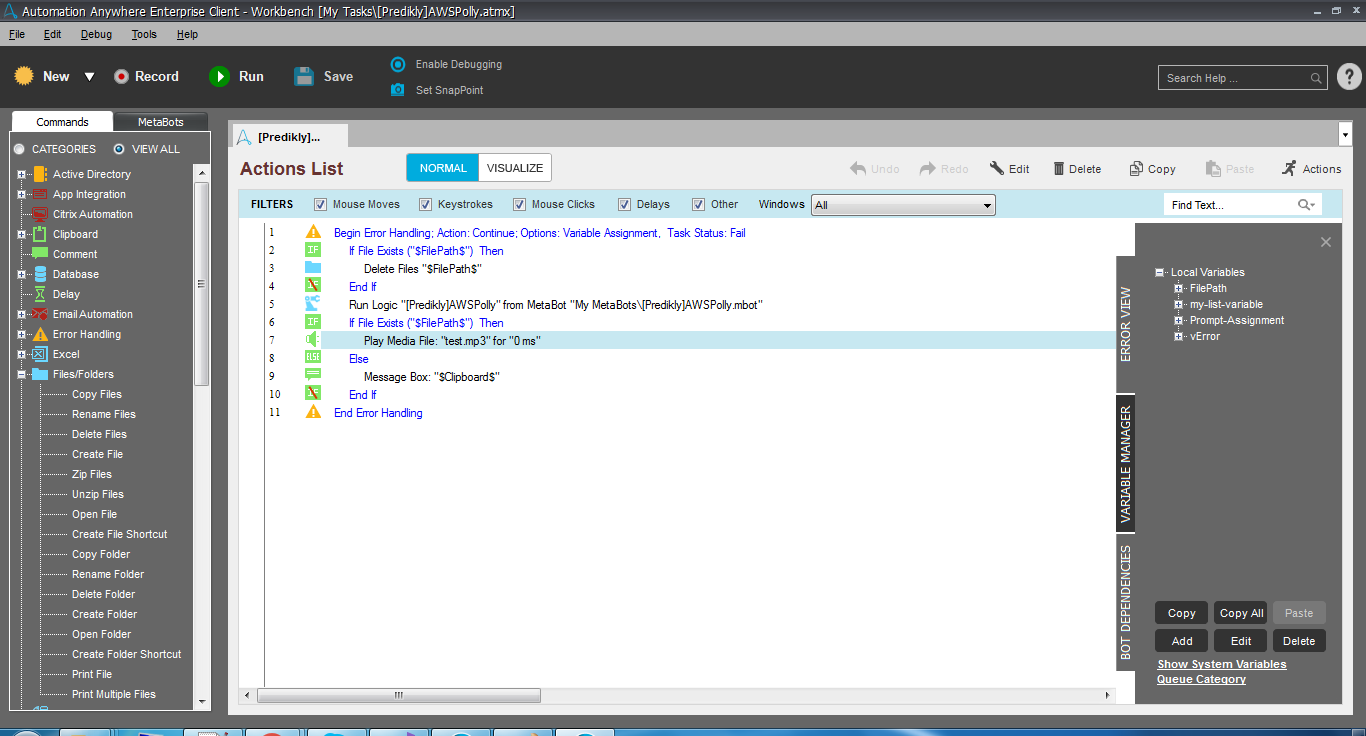
Task: Select the Comment command icon
Action: pyautogui.click(x=39, y=254)
